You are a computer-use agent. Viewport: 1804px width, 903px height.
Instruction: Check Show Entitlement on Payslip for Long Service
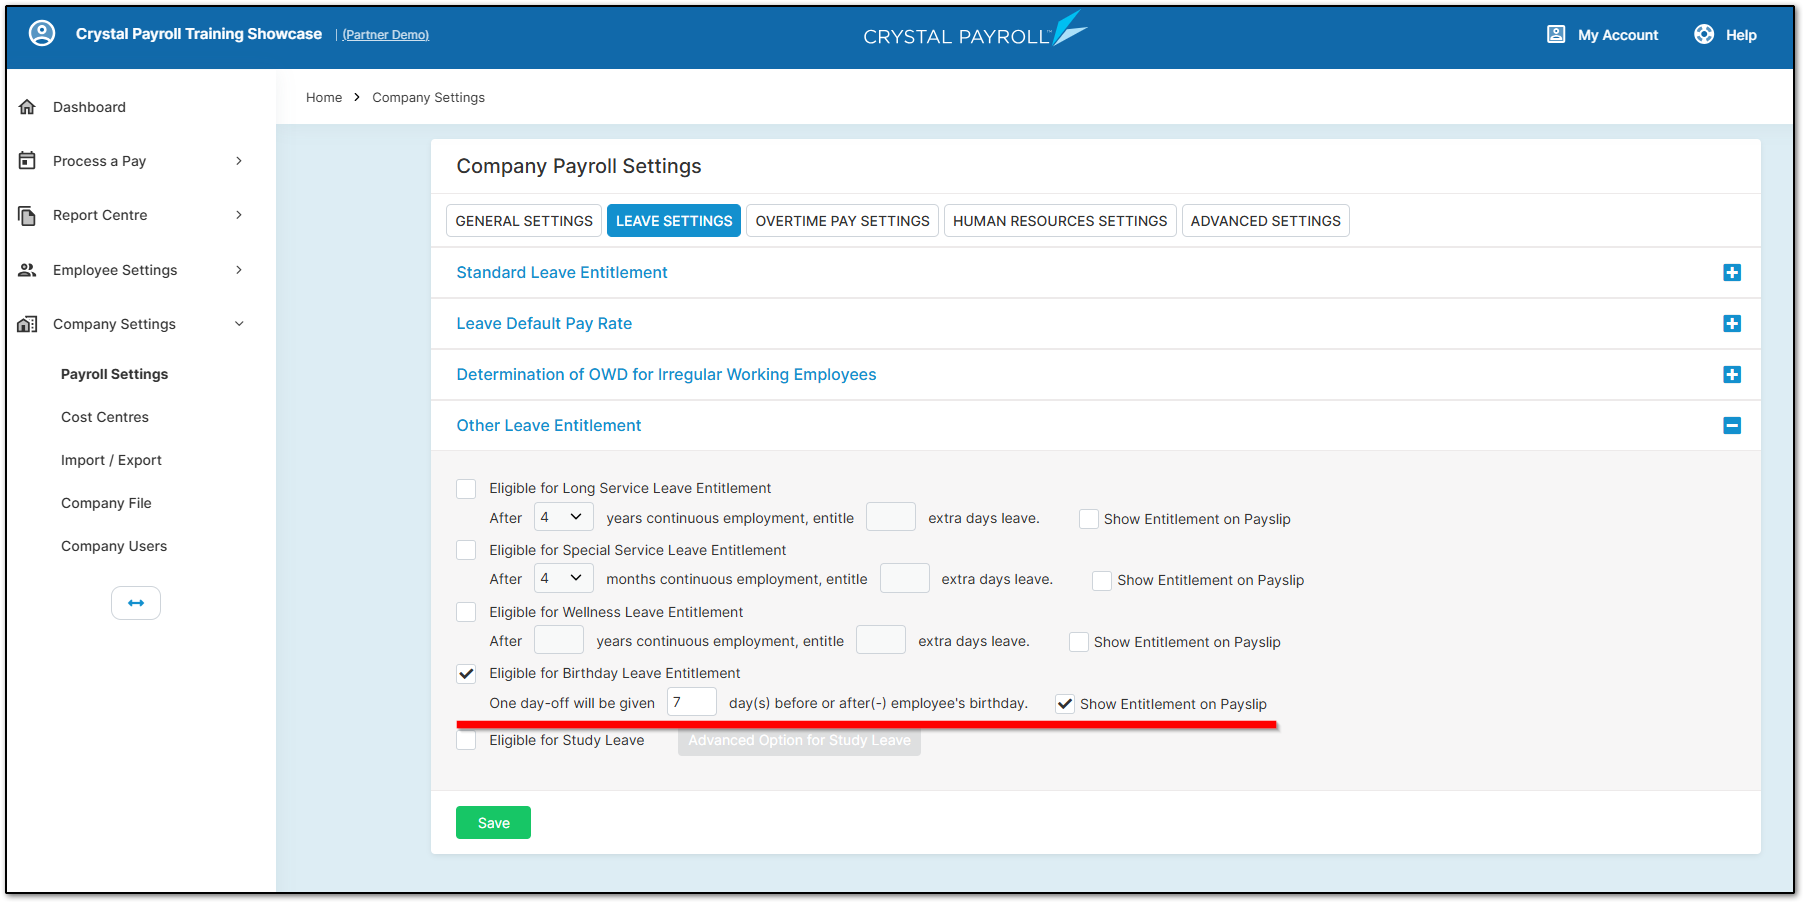click(1089, 519)
